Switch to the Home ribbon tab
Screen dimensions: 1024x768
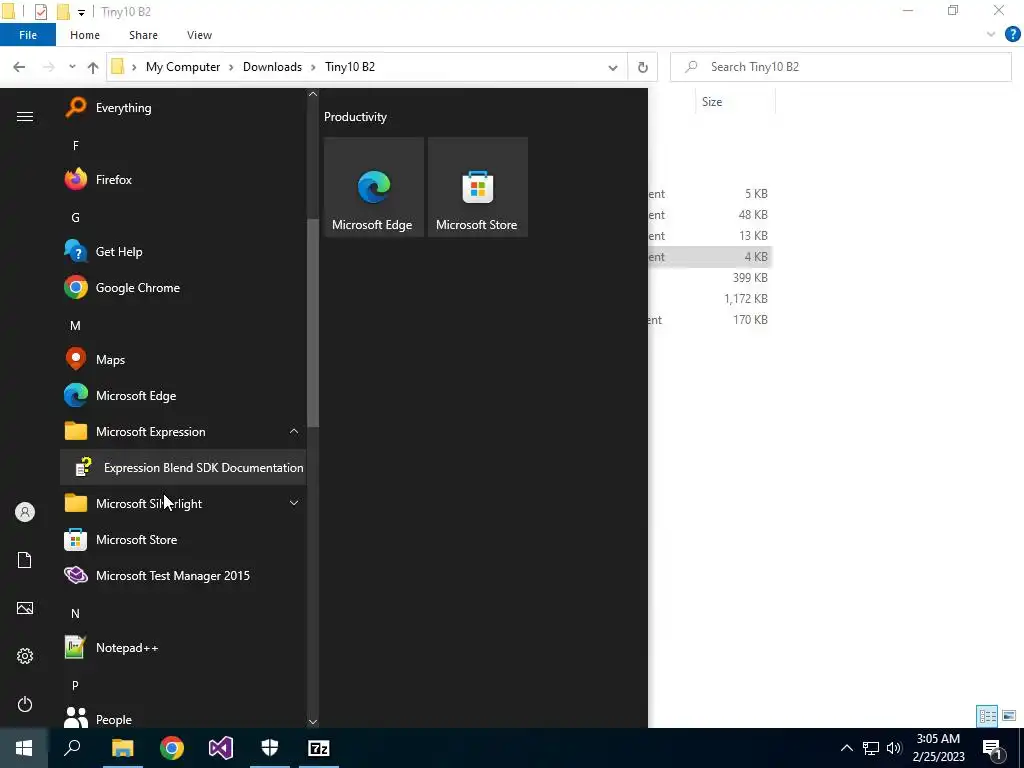pyautogui.click(x=85, y=35)
